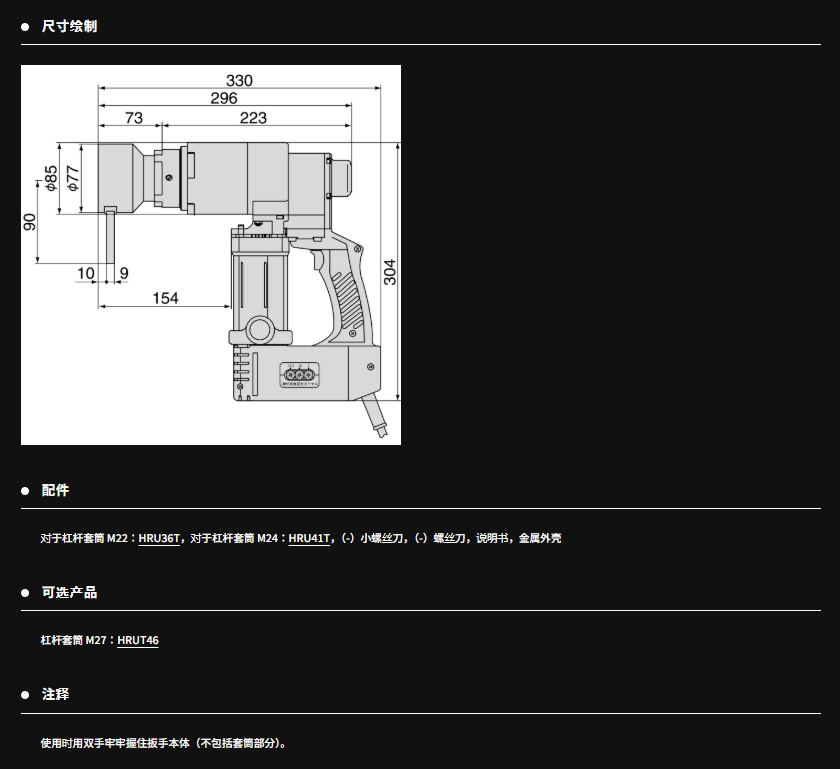Image resolution: width=840 pixels, height=769 pixels.
Task: Click the 154 dimension in the drawing
Action: point(165,298)
